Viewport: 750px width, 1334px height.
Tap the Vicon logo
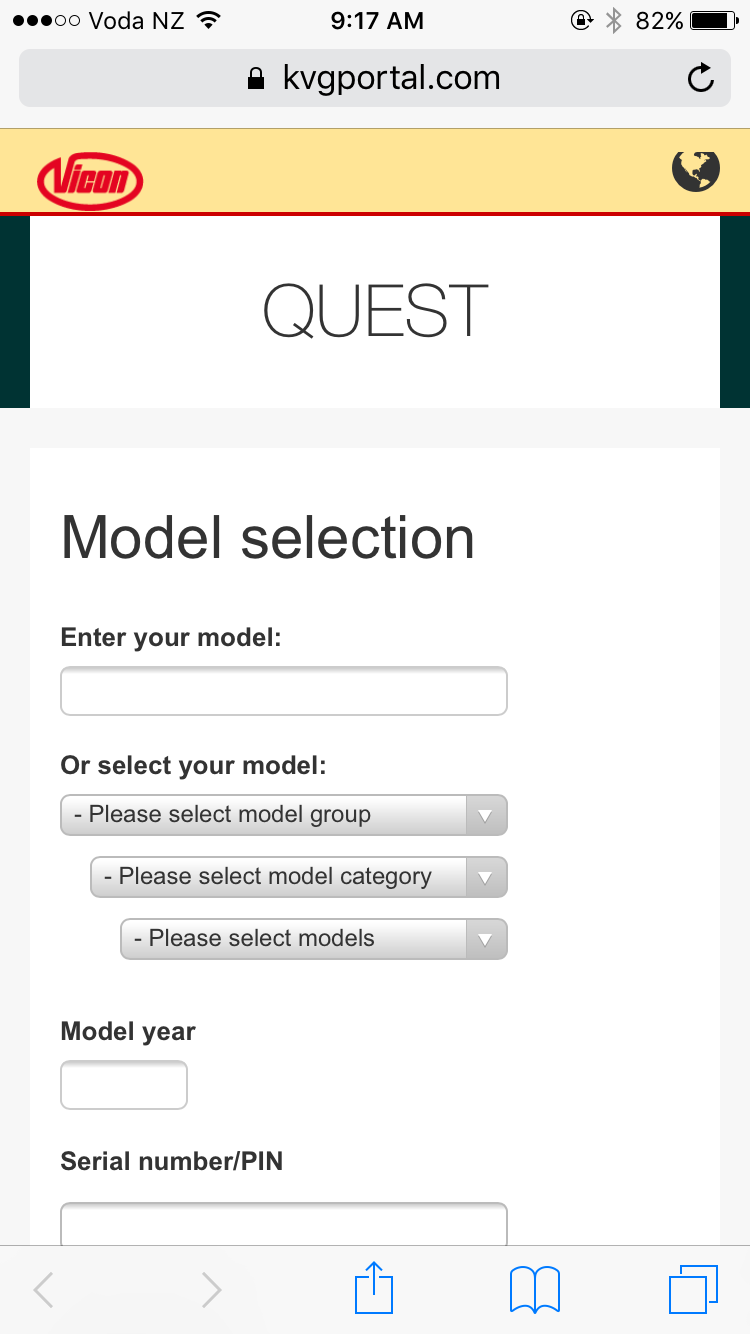pos(90,181)
